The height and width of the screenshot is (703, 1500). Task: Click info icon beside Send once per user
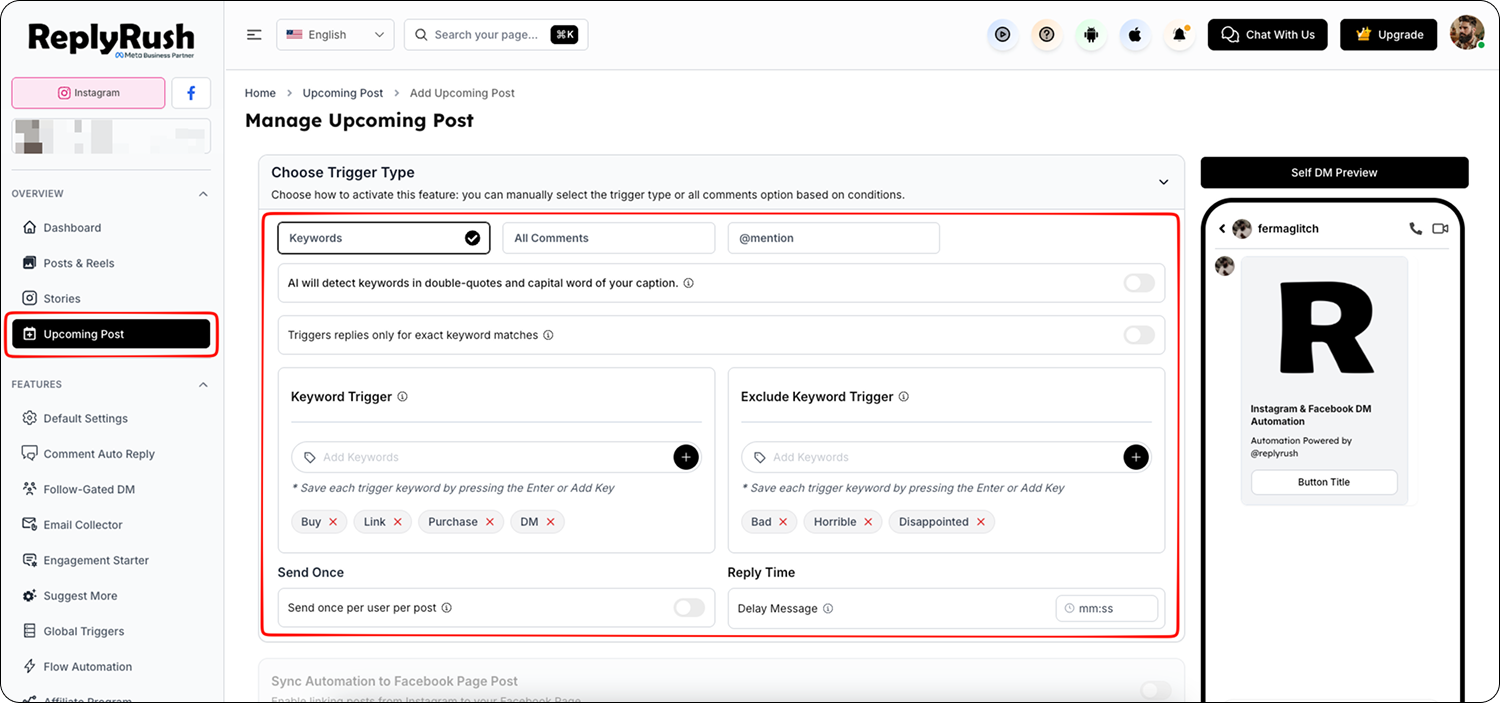pyautogui.click(x=447, y=608)
